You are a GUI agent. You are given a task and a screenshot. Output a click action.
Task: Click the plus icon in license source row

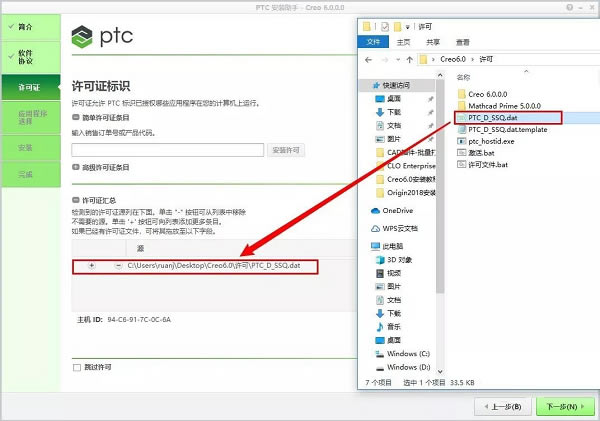point(91,266)
